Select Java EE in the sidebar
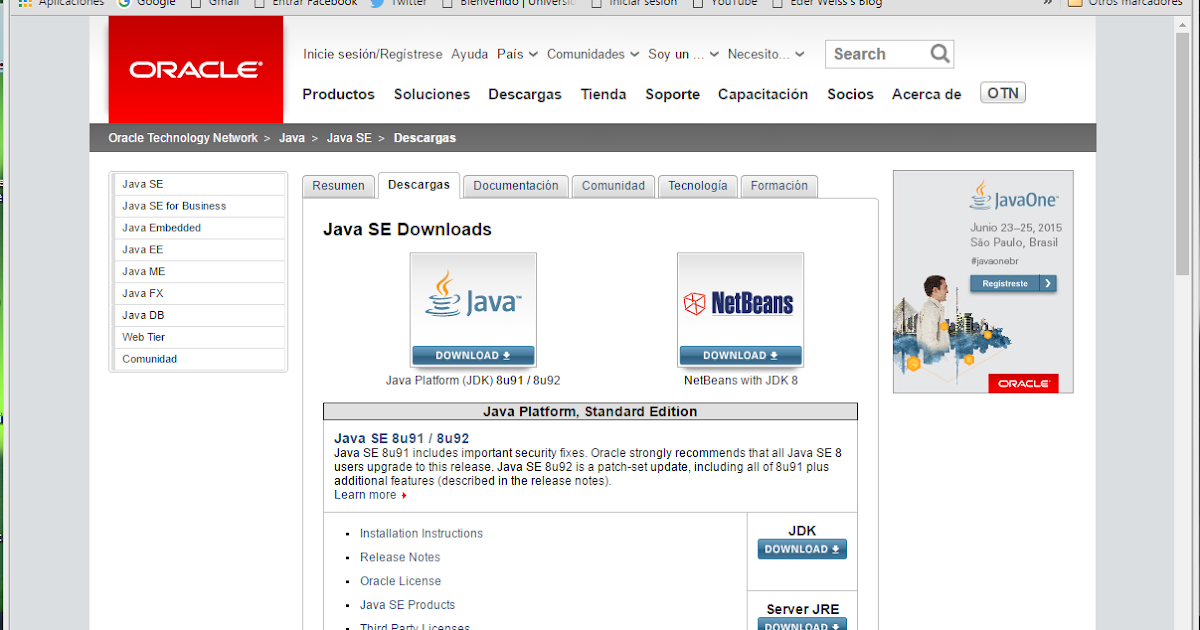1200x630 pixels. (200, 250)
